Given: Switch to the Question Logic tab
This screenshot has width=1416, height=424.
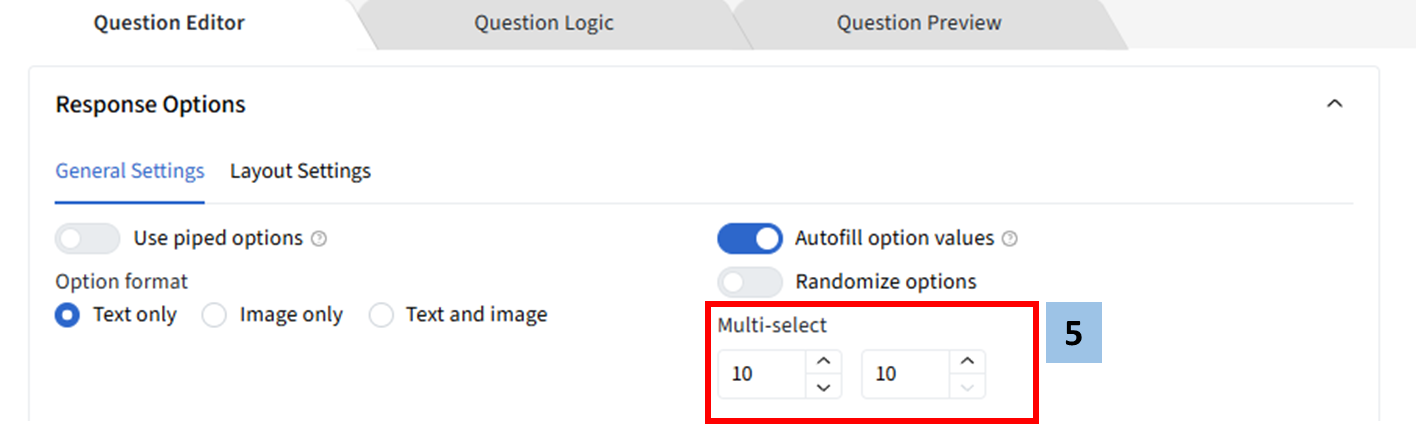Looking at the screenshot, I should coord(543,23).
